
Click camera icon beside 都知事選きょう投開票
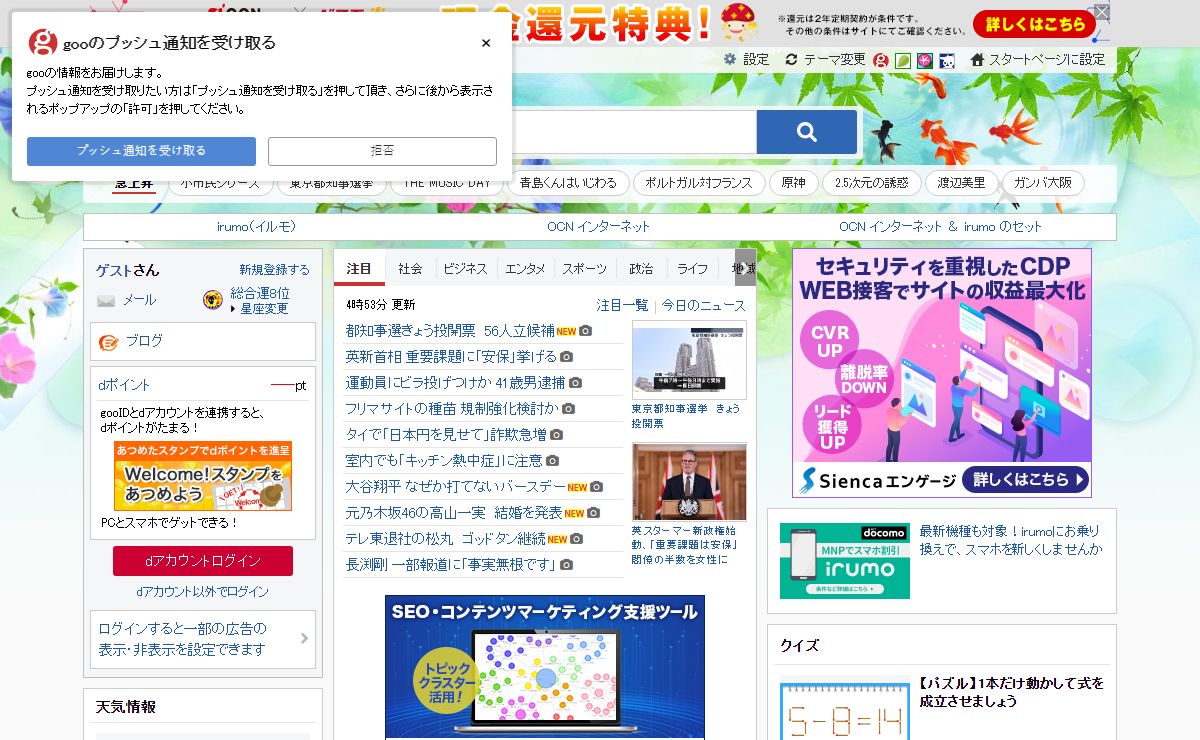click(586, 331)
